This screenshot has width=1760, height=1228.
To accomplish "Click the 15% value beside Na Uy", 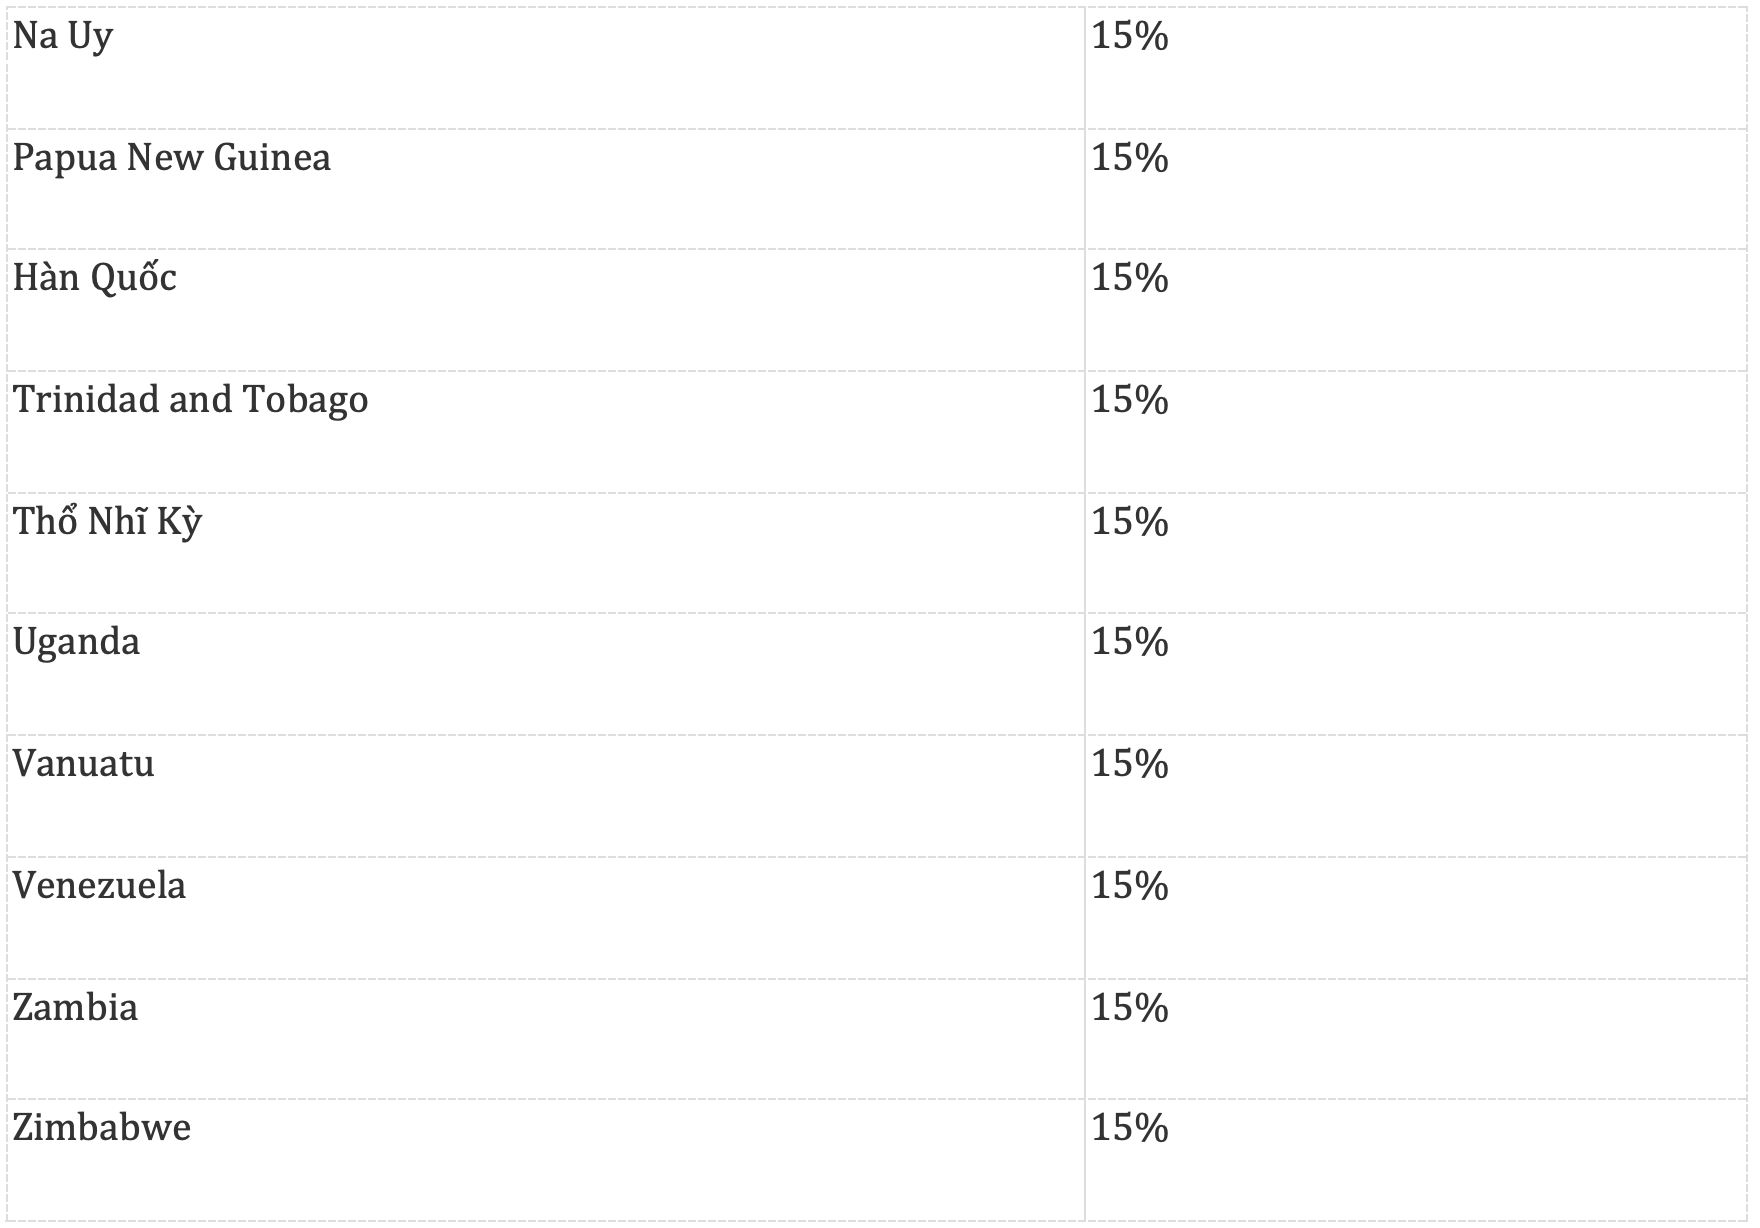I will (1130, 37).
